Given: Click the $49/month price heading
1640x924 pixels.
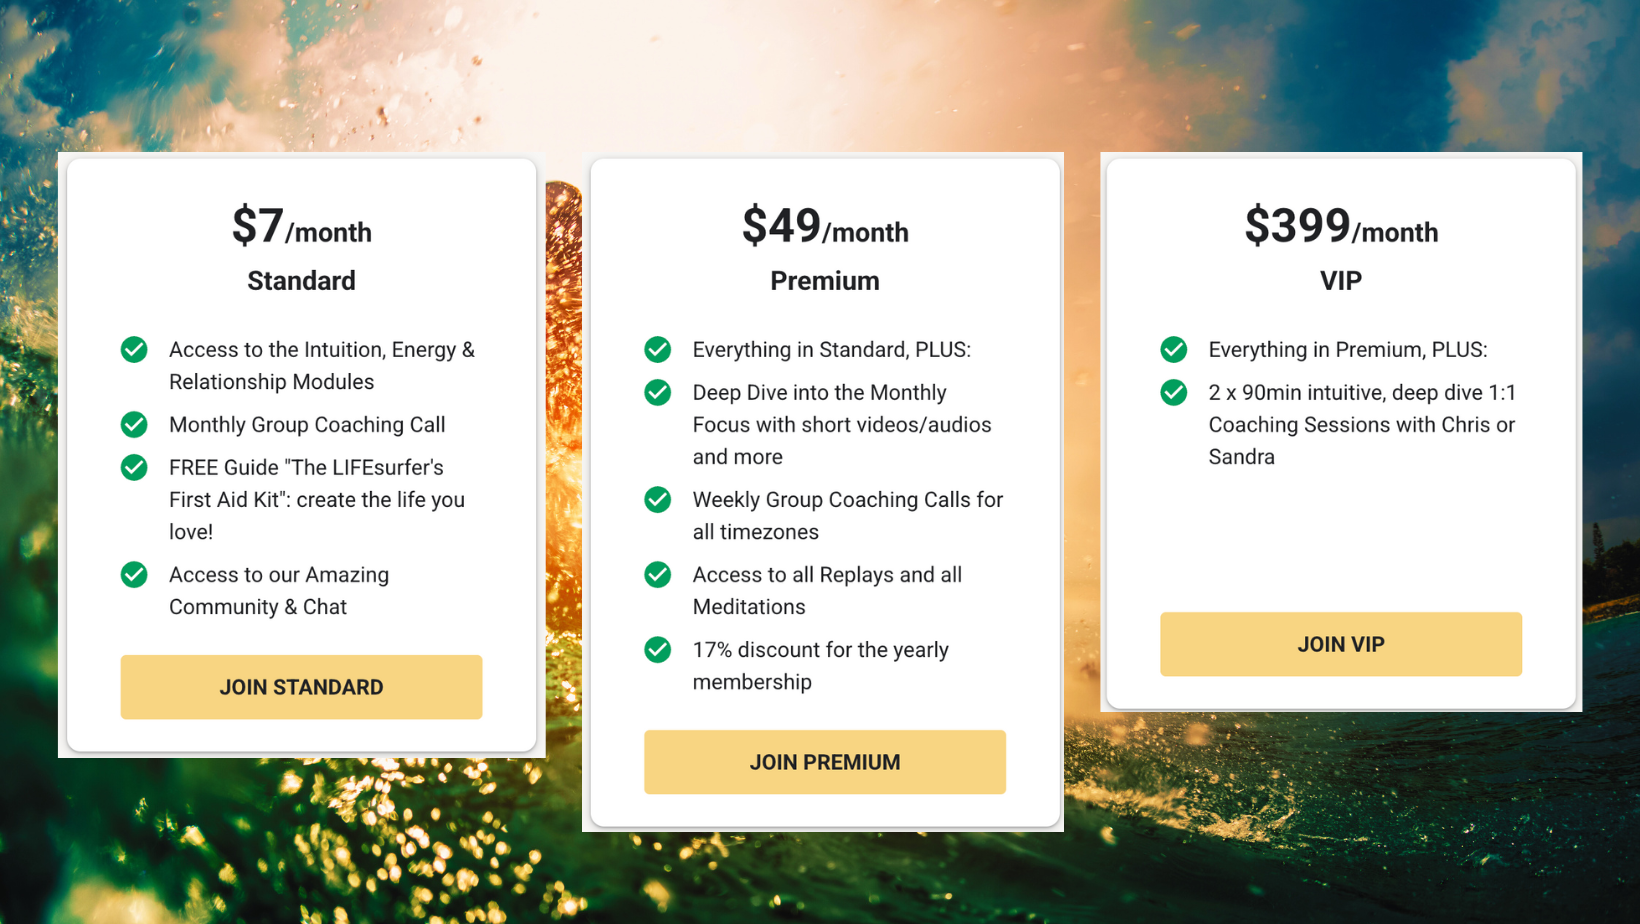Looking at the screenshot, I should (825, 226).
